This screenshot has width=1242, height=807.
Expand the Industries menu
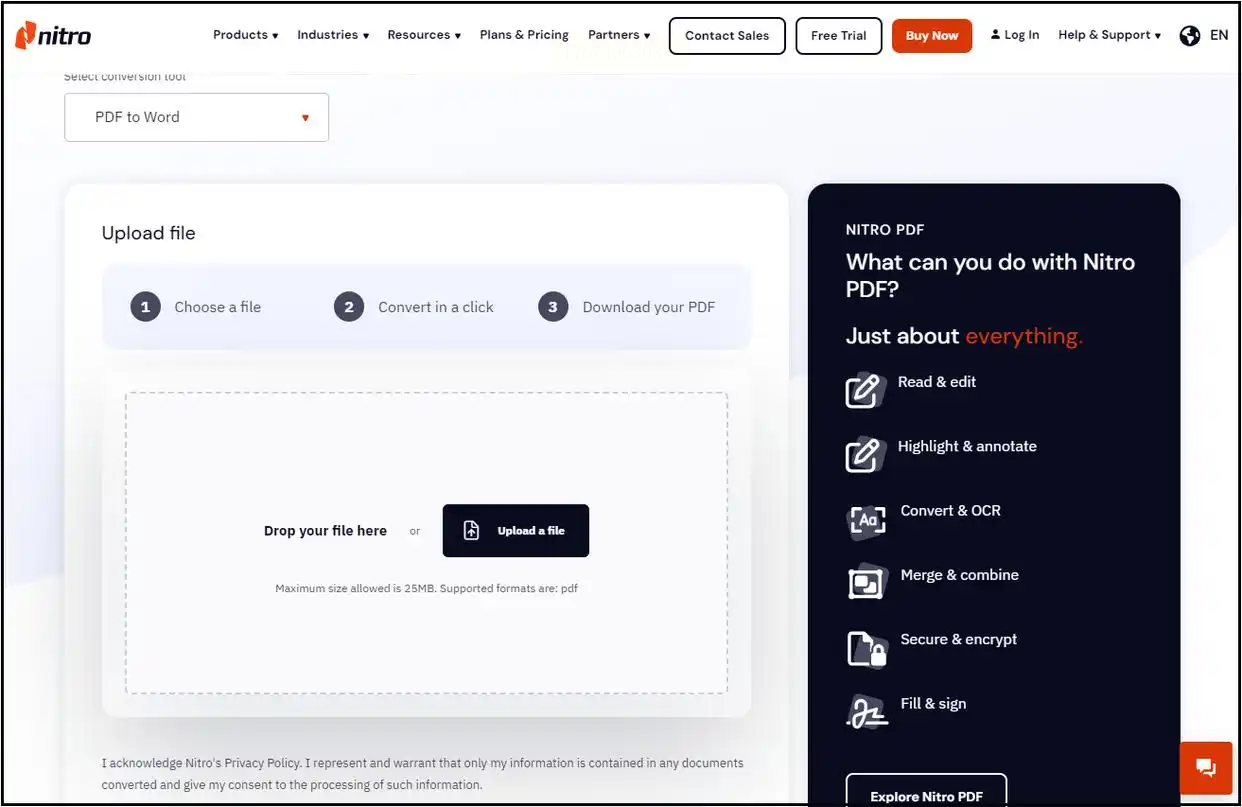tap(333, 35)
